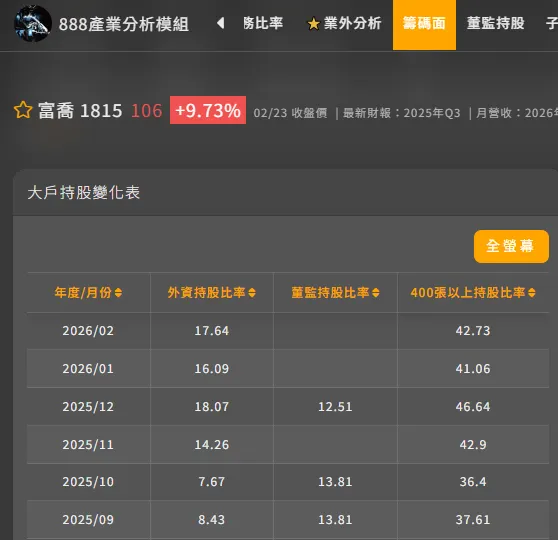Click the 02/23 收盤價 label
This screenshot has height=540, width=558.
coord(290,113)
